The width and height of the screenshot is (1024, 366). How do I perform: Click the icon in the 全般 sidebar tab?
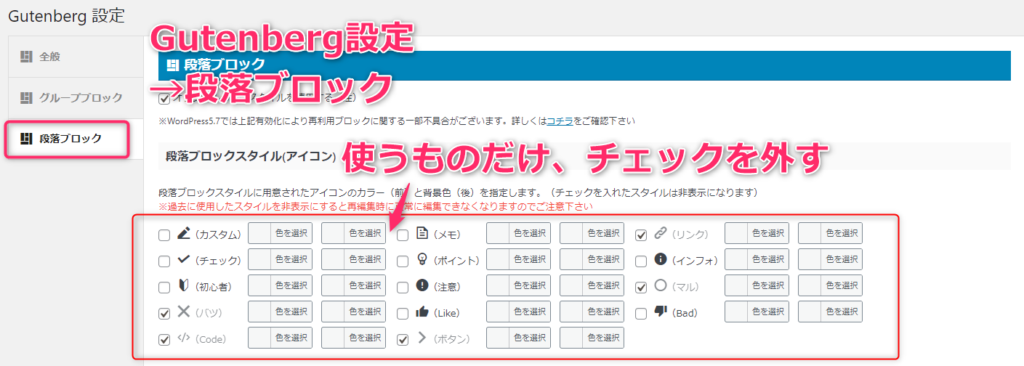pyautogui.click(x=26, y=57)
